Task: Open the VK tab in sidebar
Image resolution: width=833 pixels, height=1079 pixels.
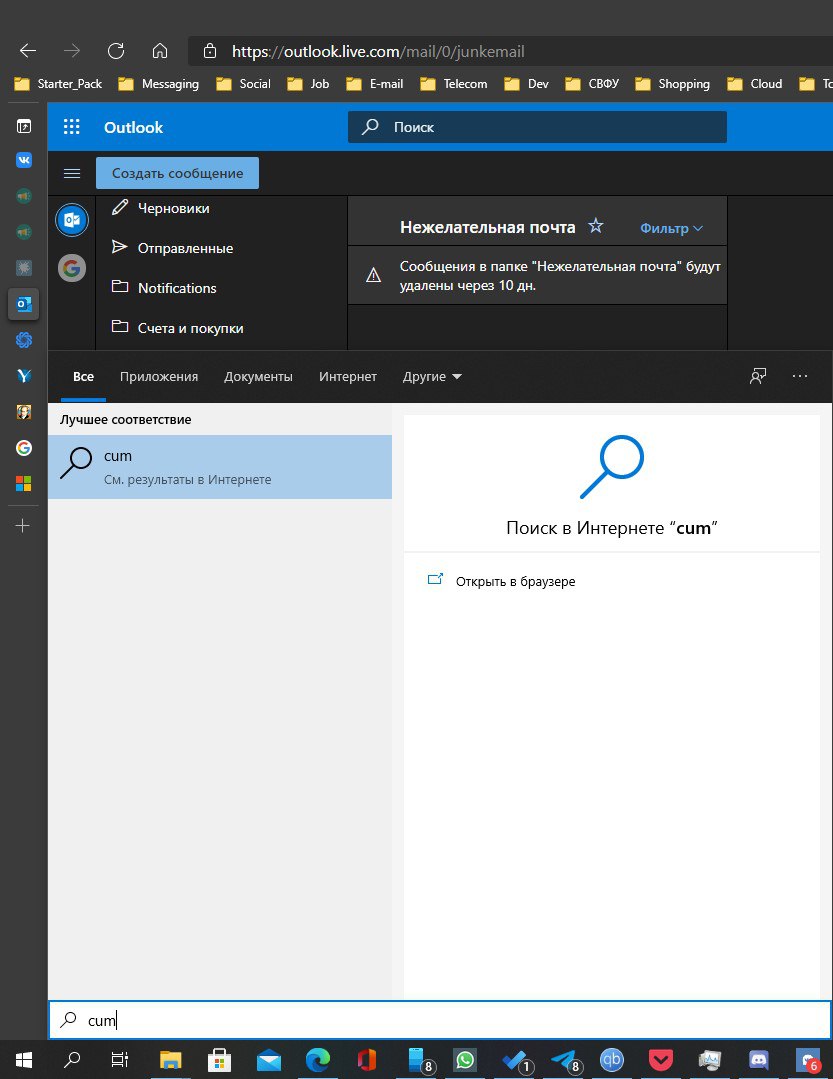Action: [x=23, y=160]
